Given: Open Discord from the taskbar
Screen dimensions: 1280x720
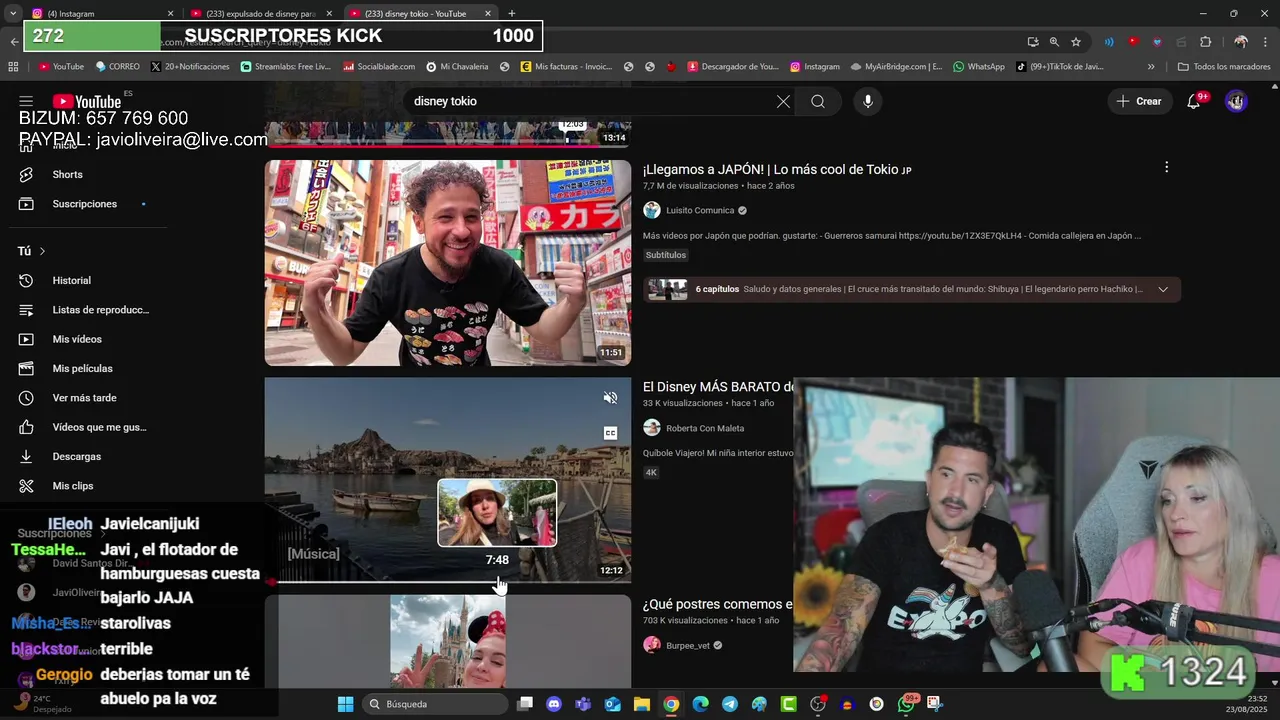Looking at the screenshot, I should pyautogui.click(x=554, y=704).
